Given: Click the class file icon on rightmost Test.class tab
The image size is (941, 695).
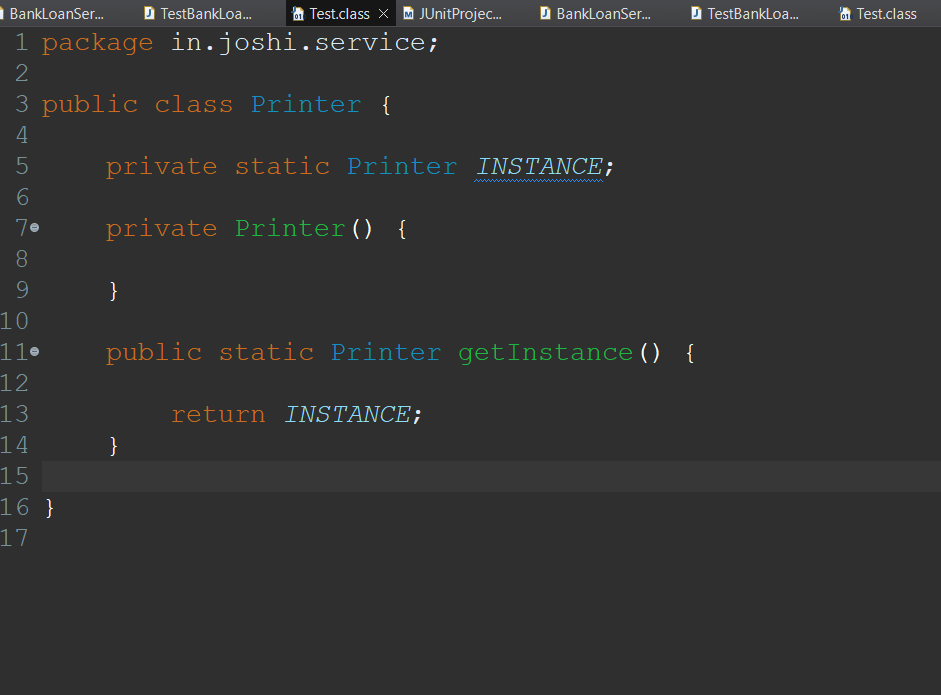Looking at the screenshot, I should pos(845,14).
